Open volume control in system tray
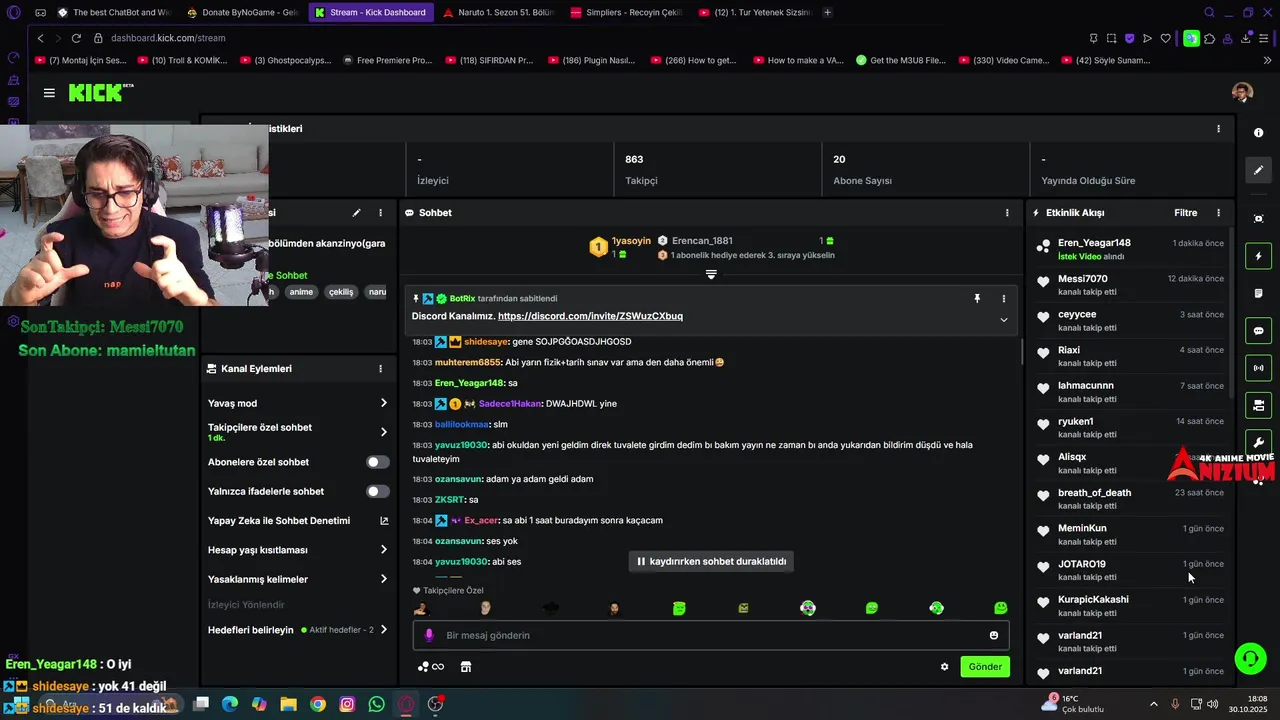The width and height of the screenshot is (1280, 720). tap(1213, 704)
